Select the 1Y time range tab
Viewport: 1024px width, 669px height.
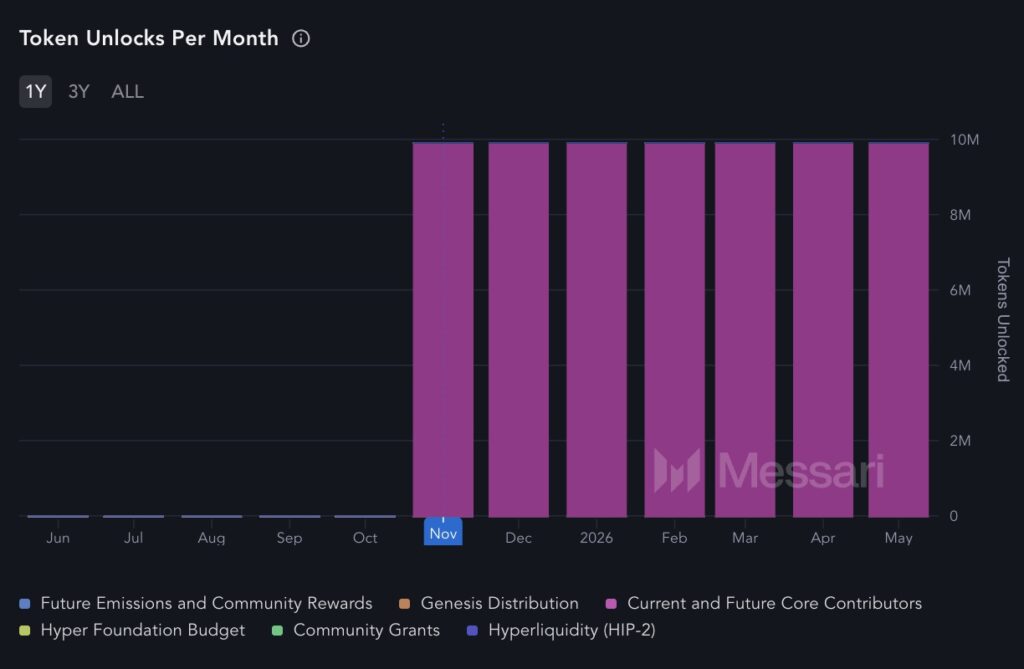36,91
